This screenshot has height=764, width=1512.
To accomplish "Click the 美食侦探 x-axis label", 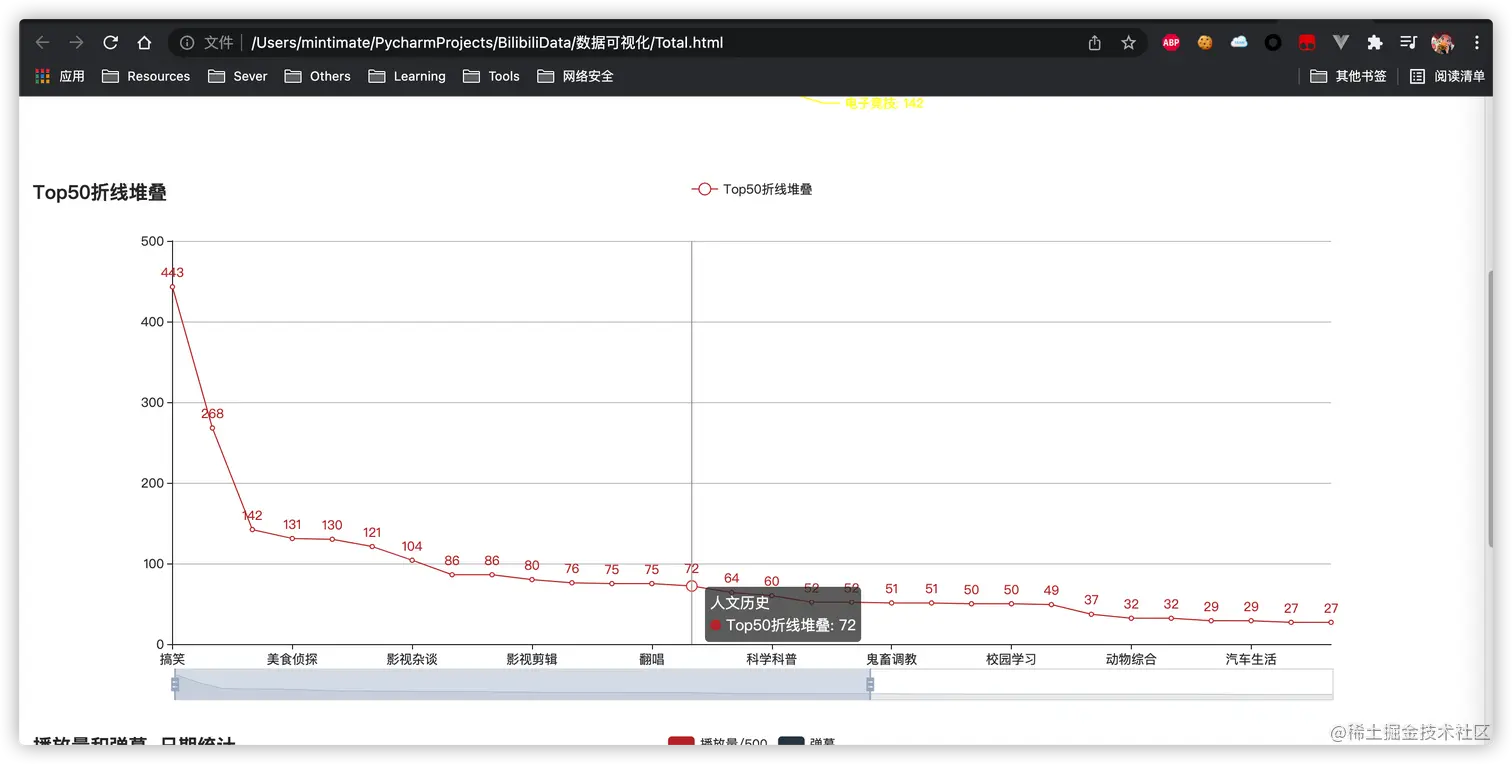I will (292, 660).
